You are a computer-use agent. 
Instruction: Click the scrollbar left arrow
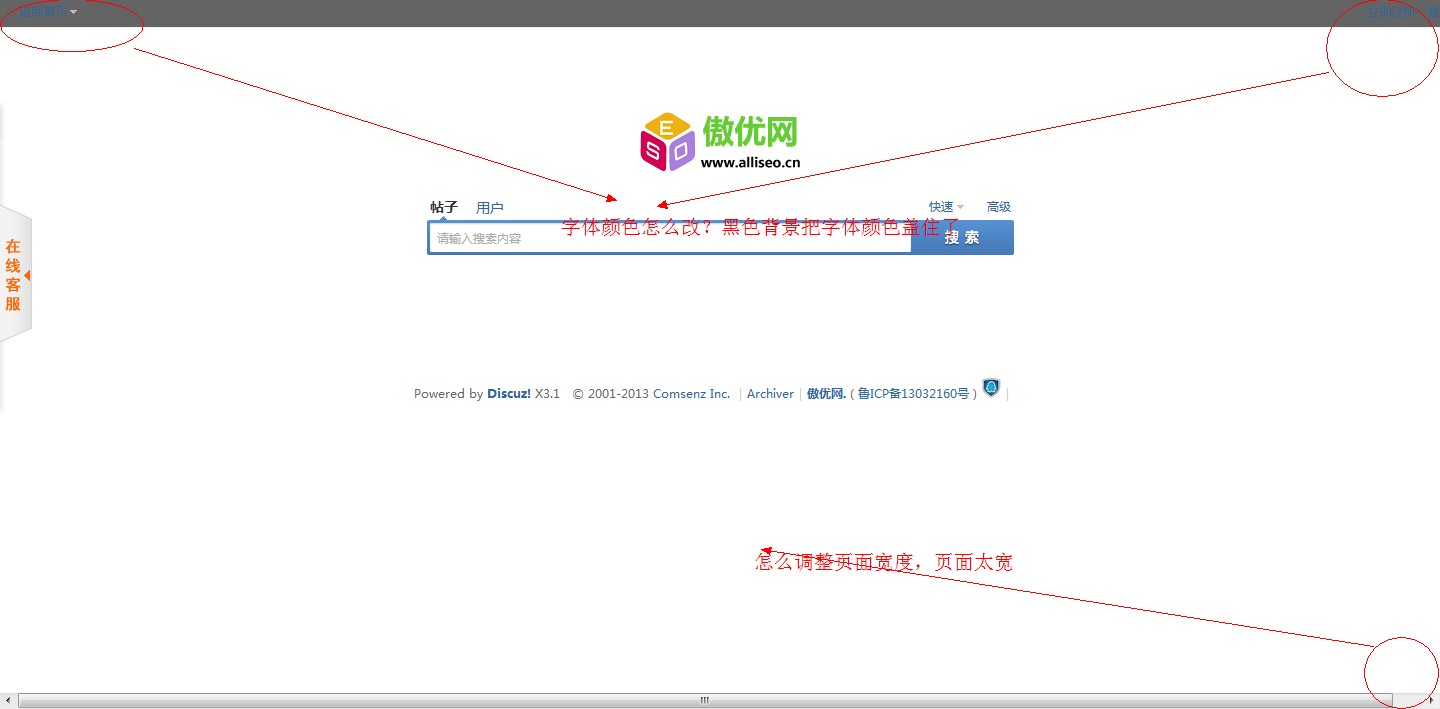click(8, 701)
